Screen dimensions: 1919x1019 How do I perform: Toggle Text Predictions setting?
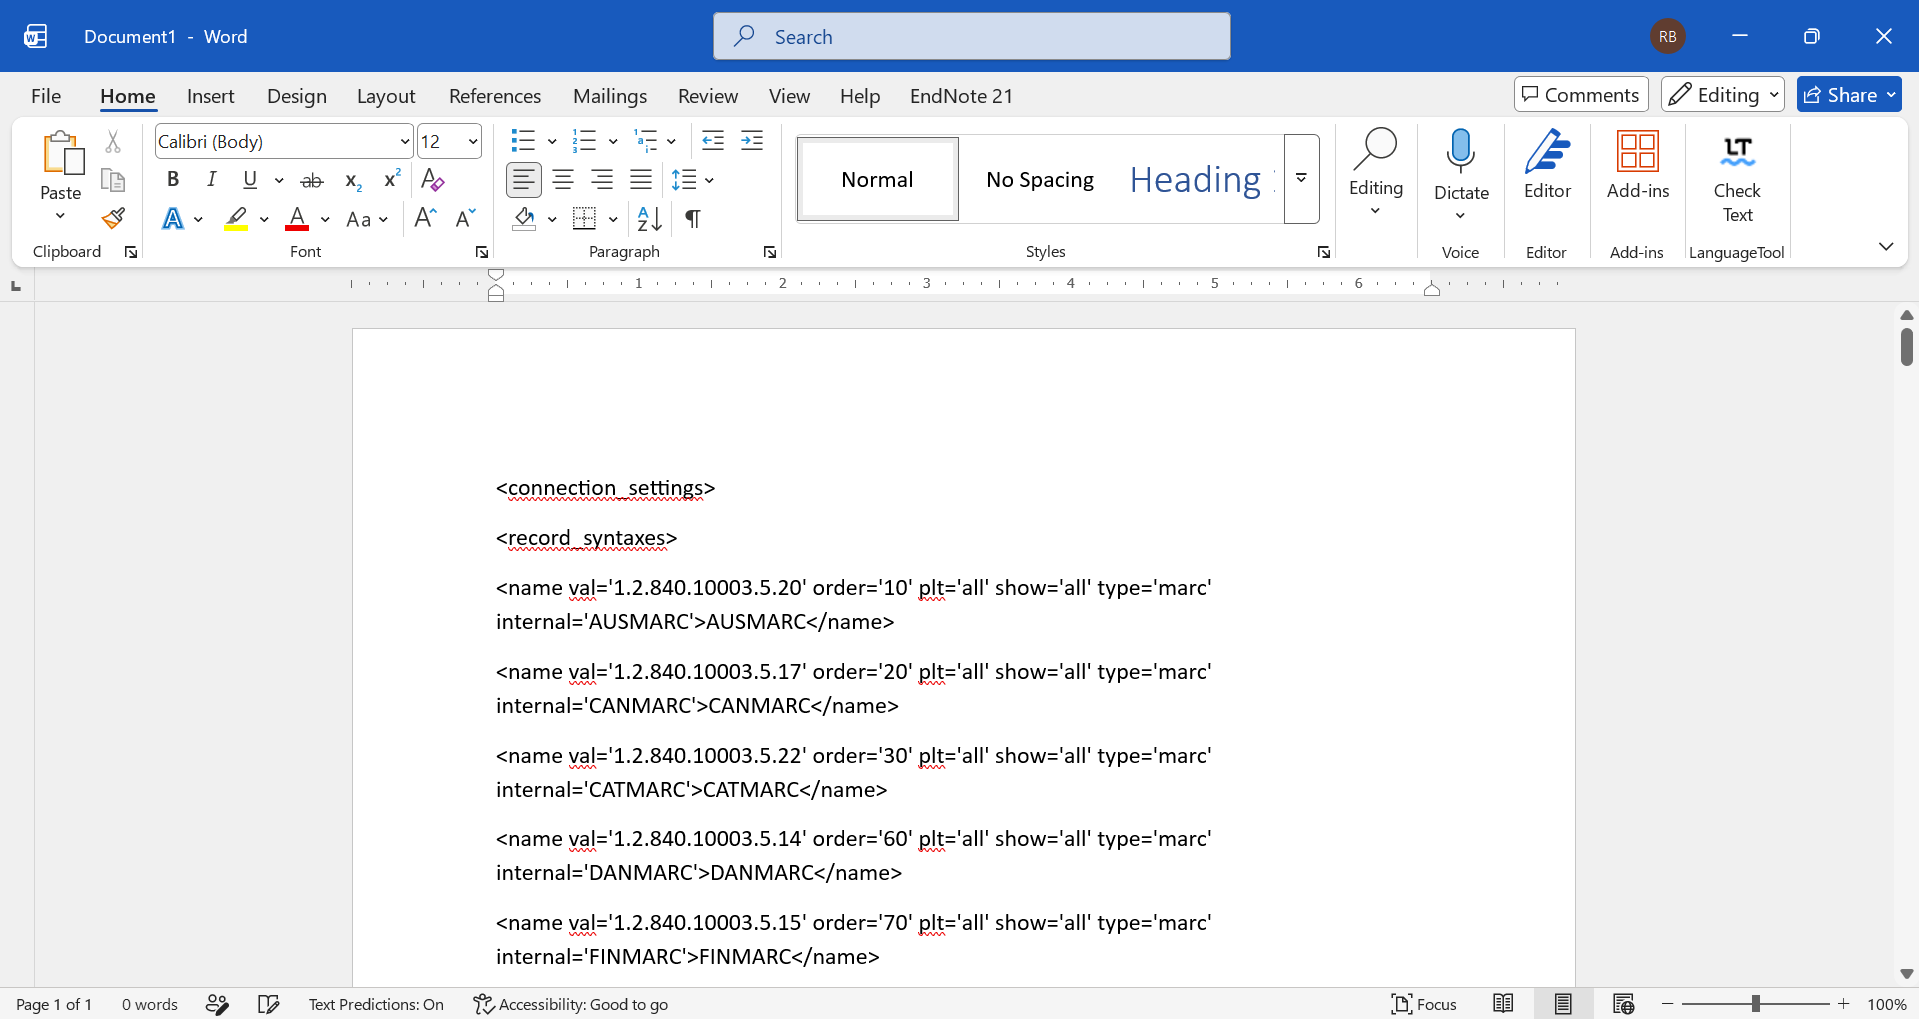point(376,1004)
